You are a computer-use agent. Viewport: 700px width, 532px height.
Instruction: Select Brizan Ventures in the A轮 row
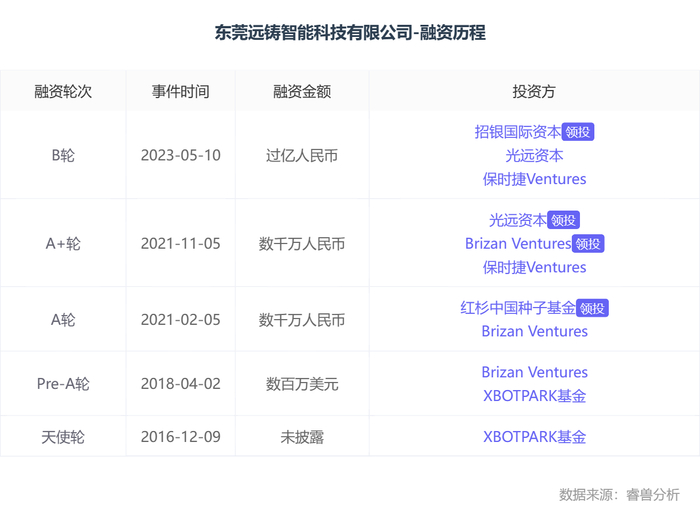tap(534, 331)
